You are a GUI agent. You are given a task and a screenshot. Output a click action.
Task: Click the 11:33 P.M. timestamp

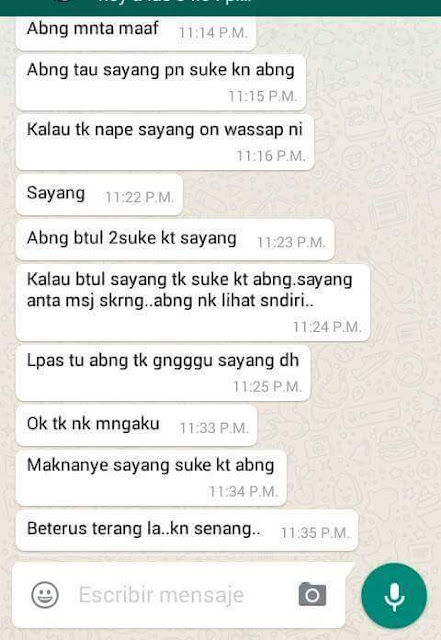214,428
